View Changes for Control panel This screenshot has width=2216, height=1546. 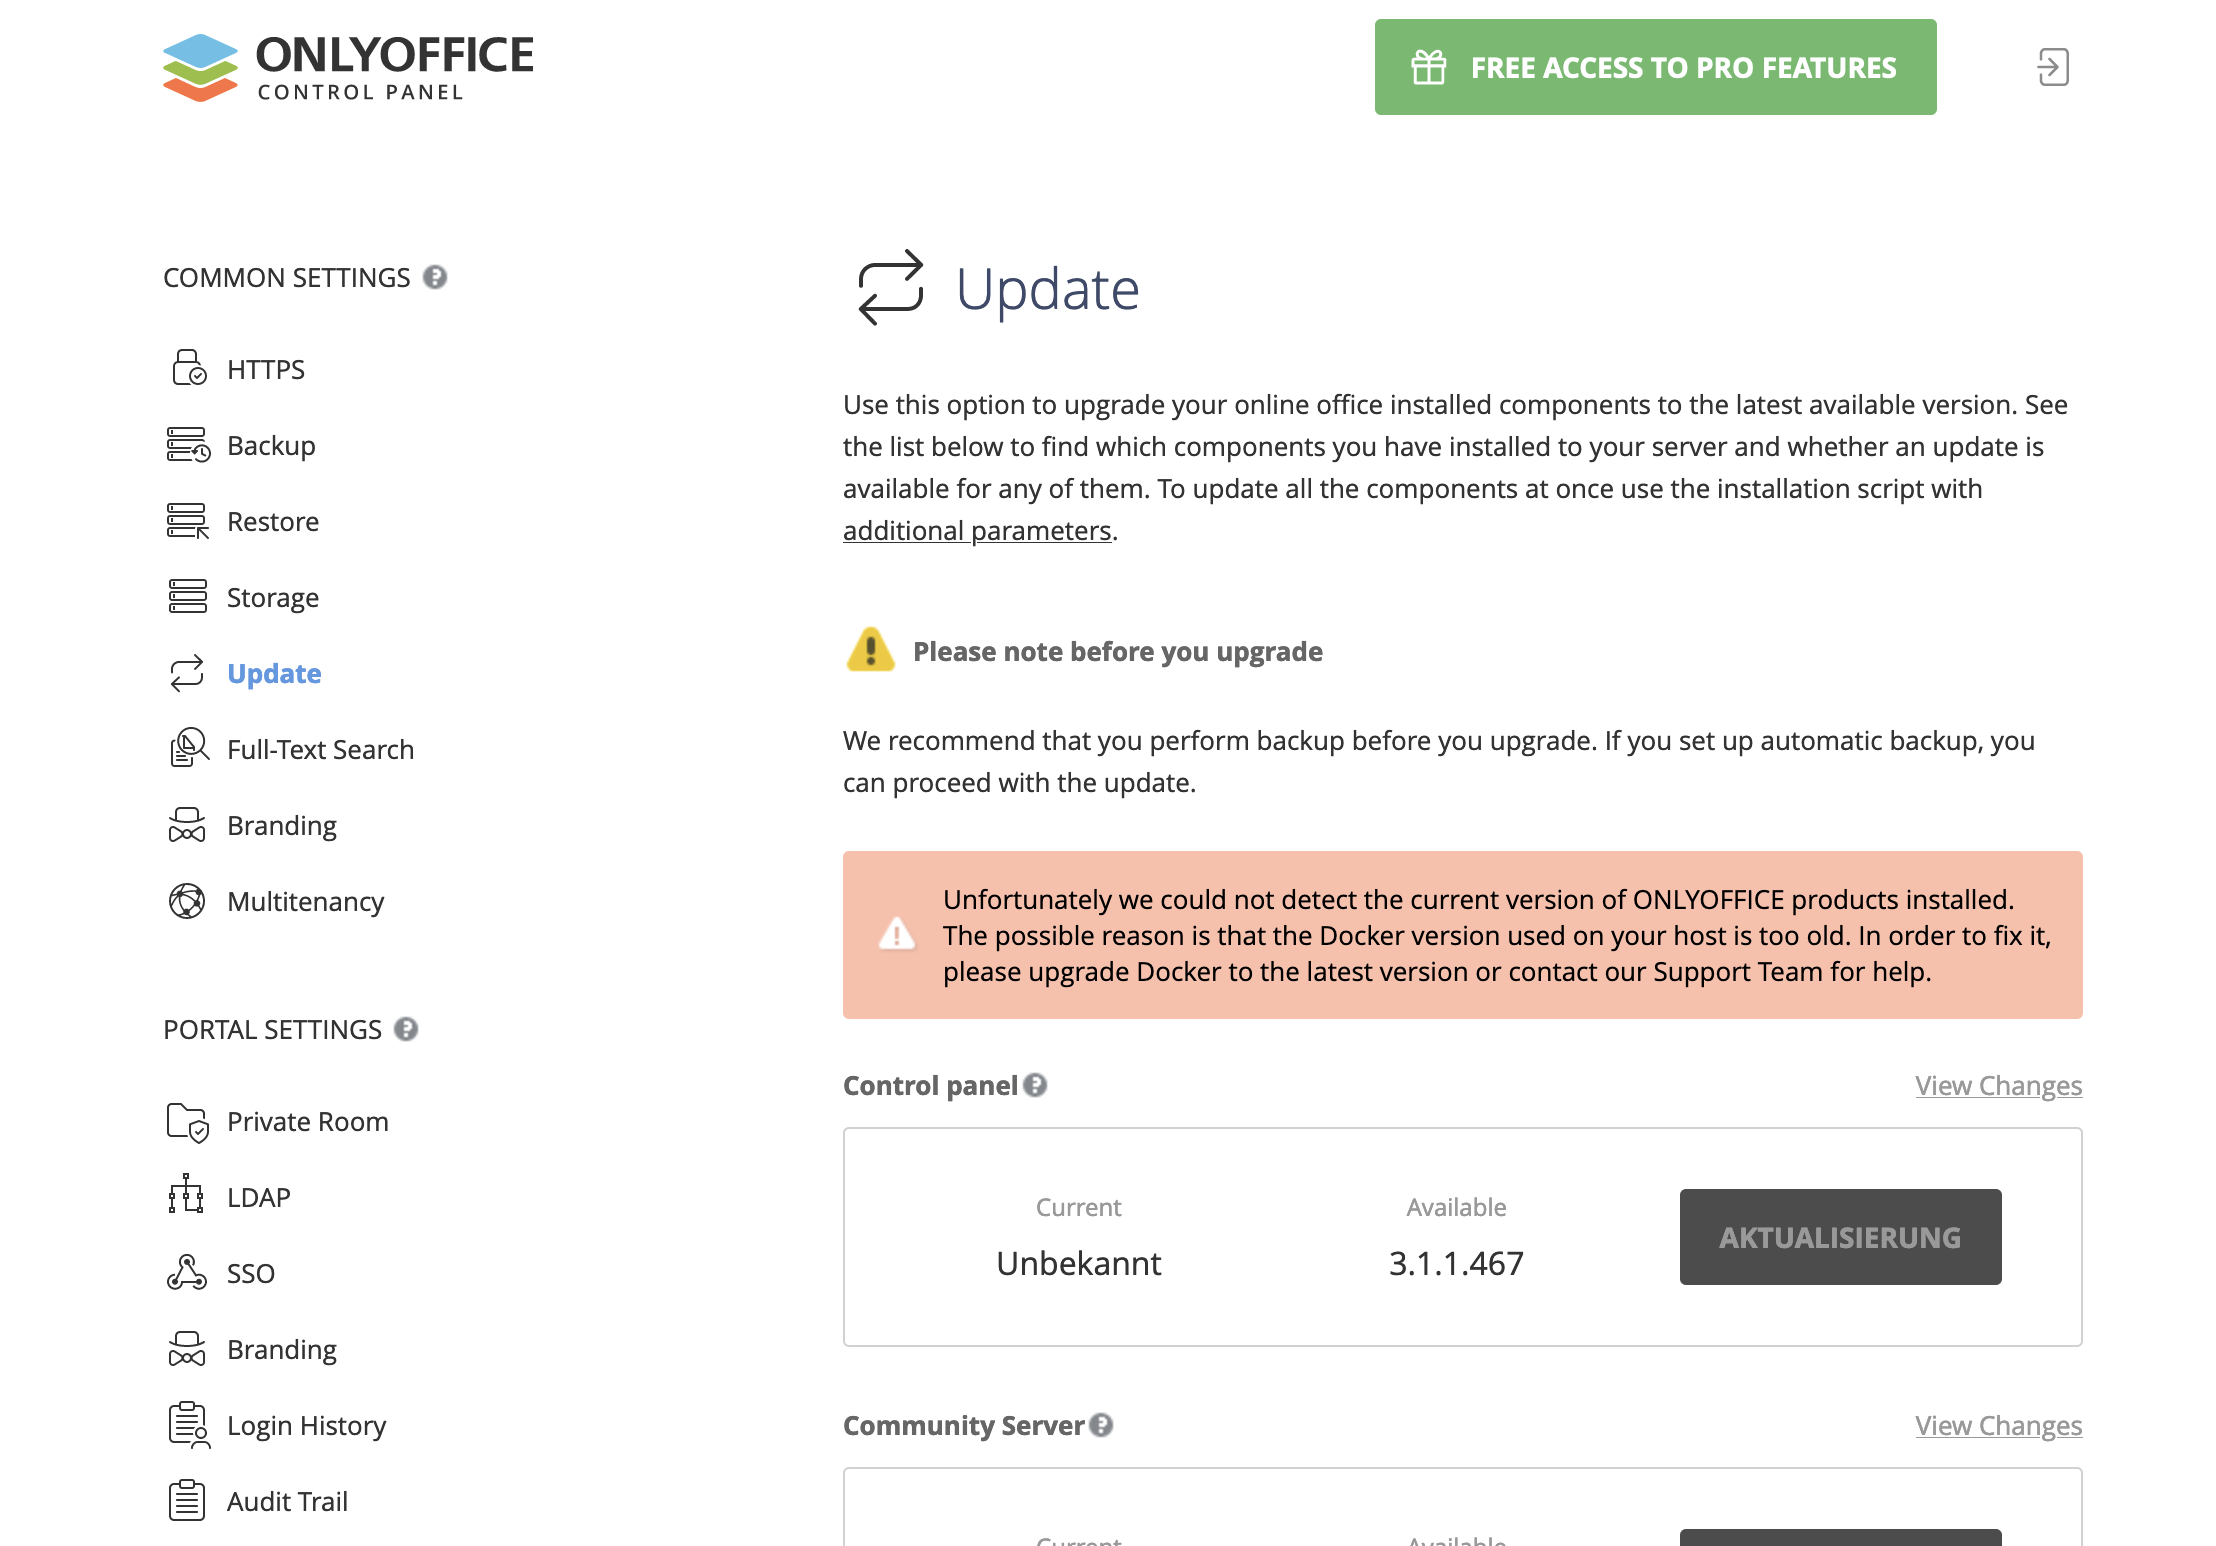tap(1998, 1085)
